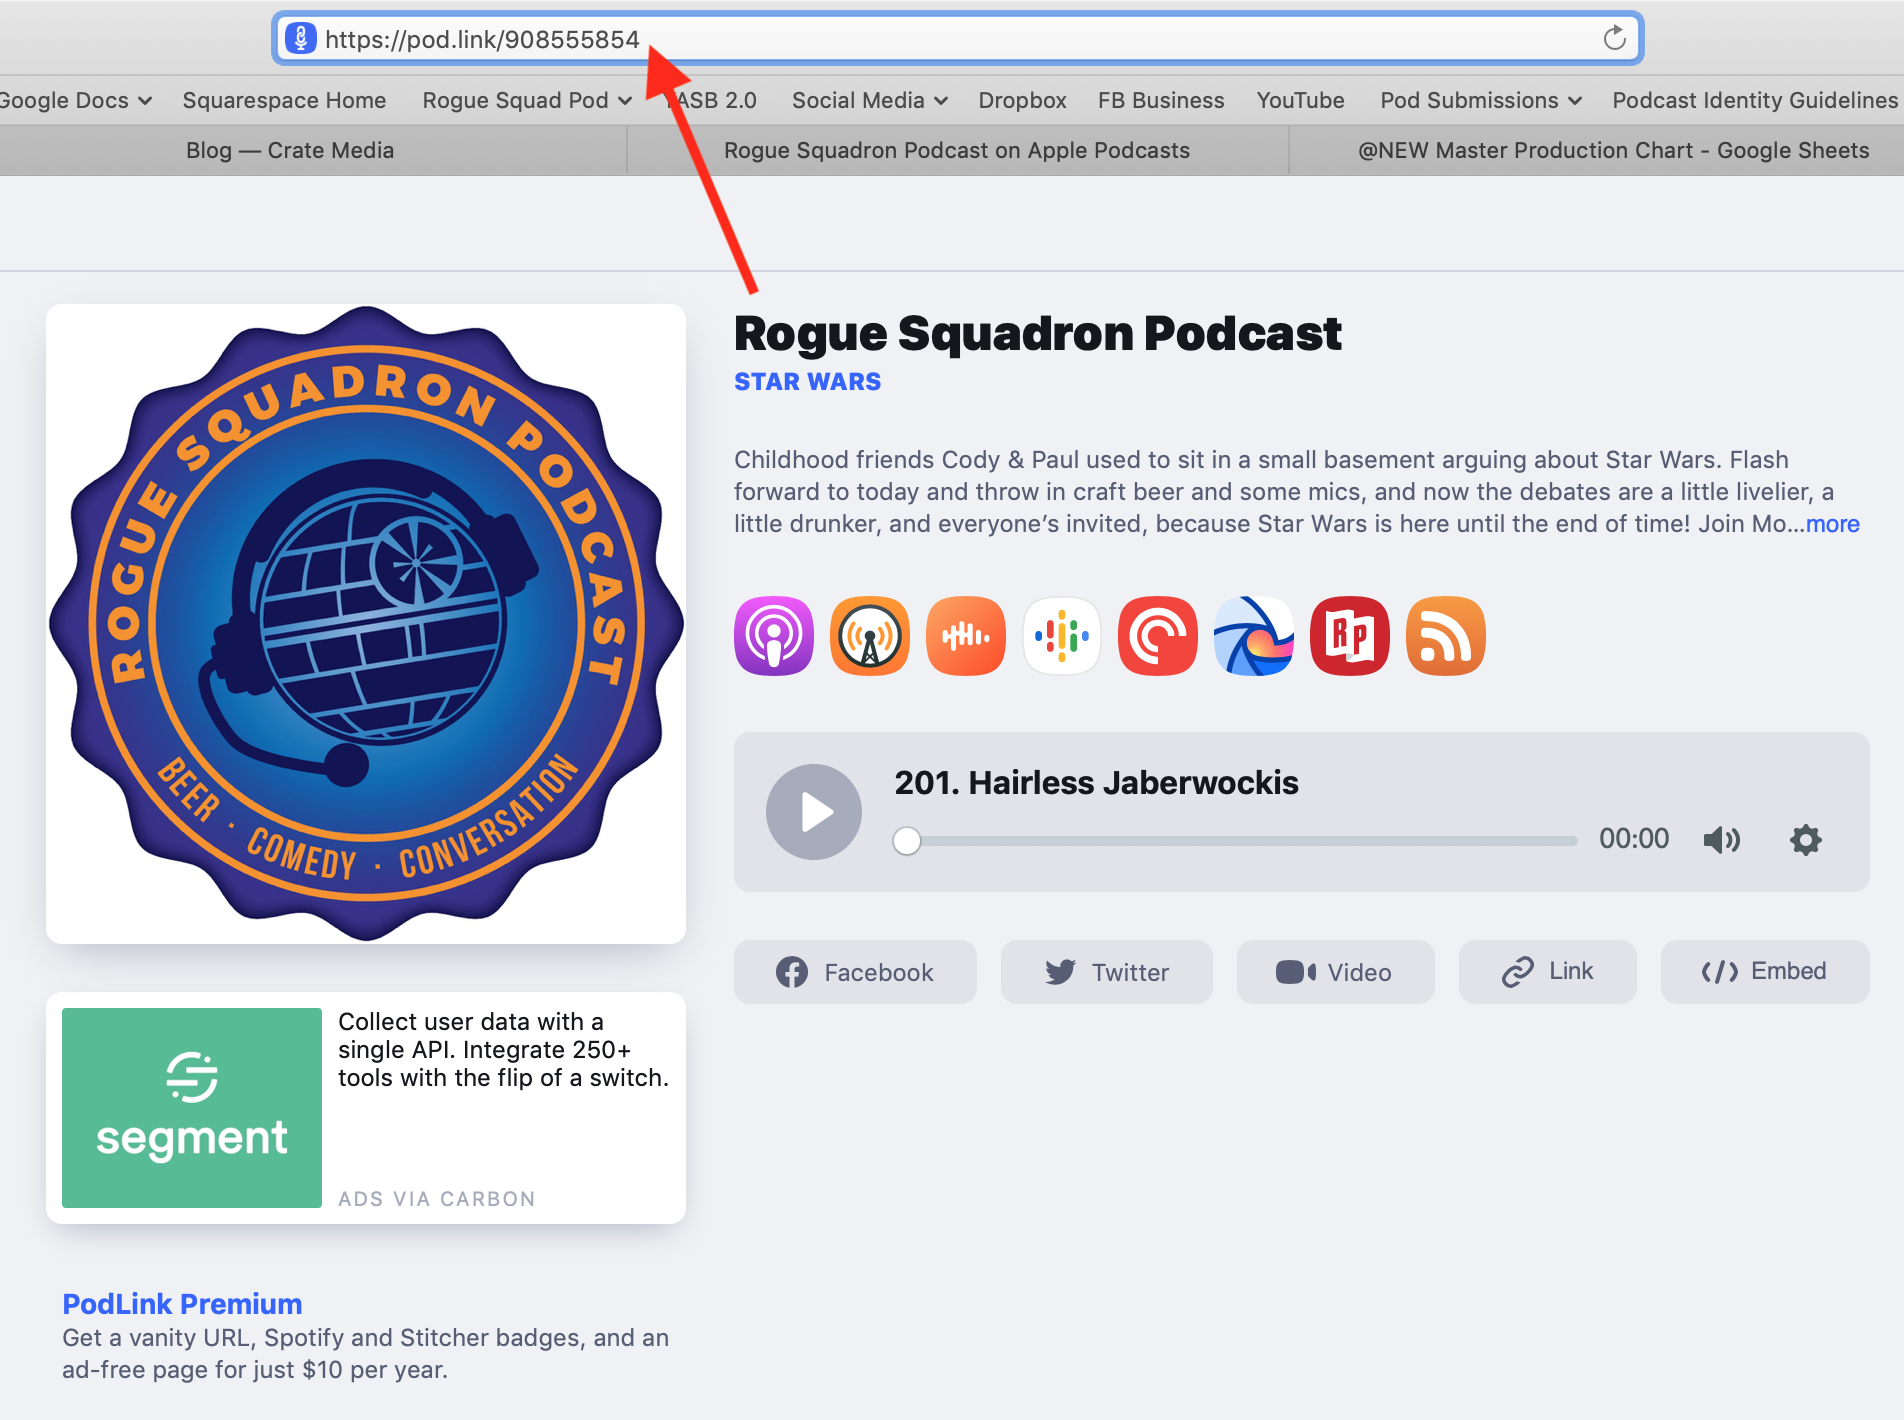This screenshot has height=1420, width=1904.
Task: Expand the Google Docs bookmarks folder
Action: pyautogui.click(x=75, y=100)
